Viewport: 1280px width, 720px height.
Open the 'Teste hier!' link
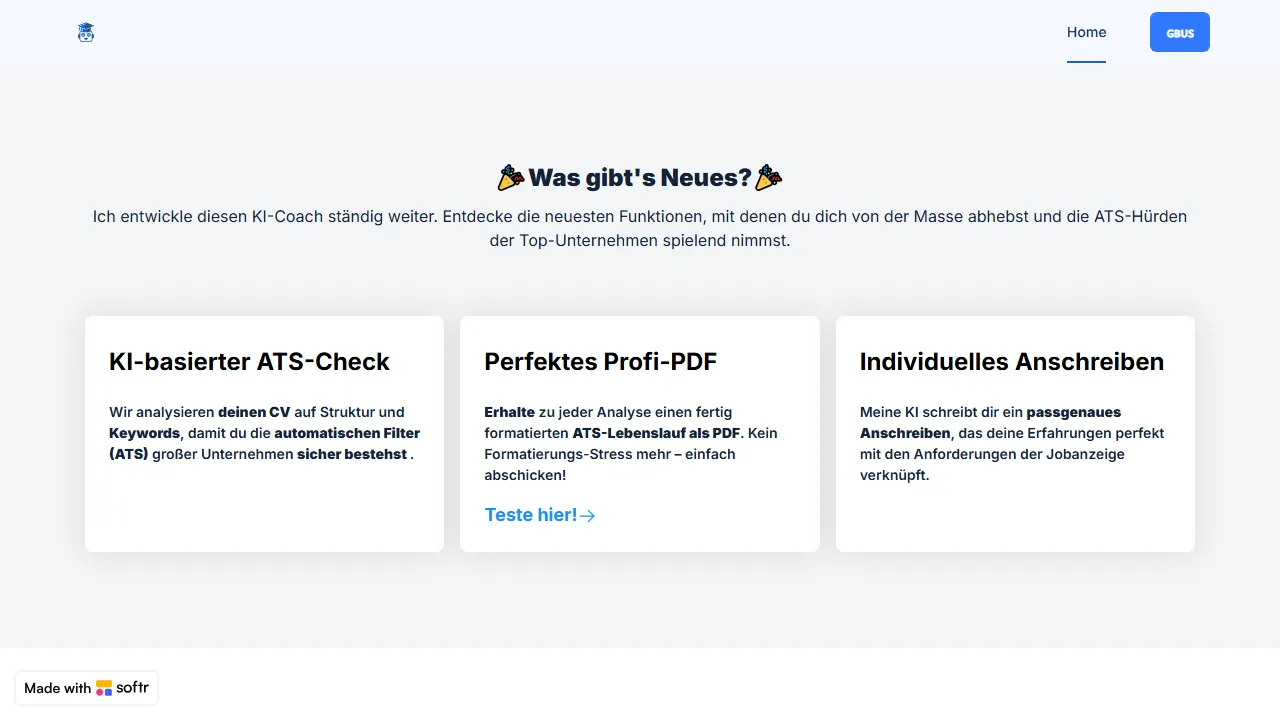point(531,515)
